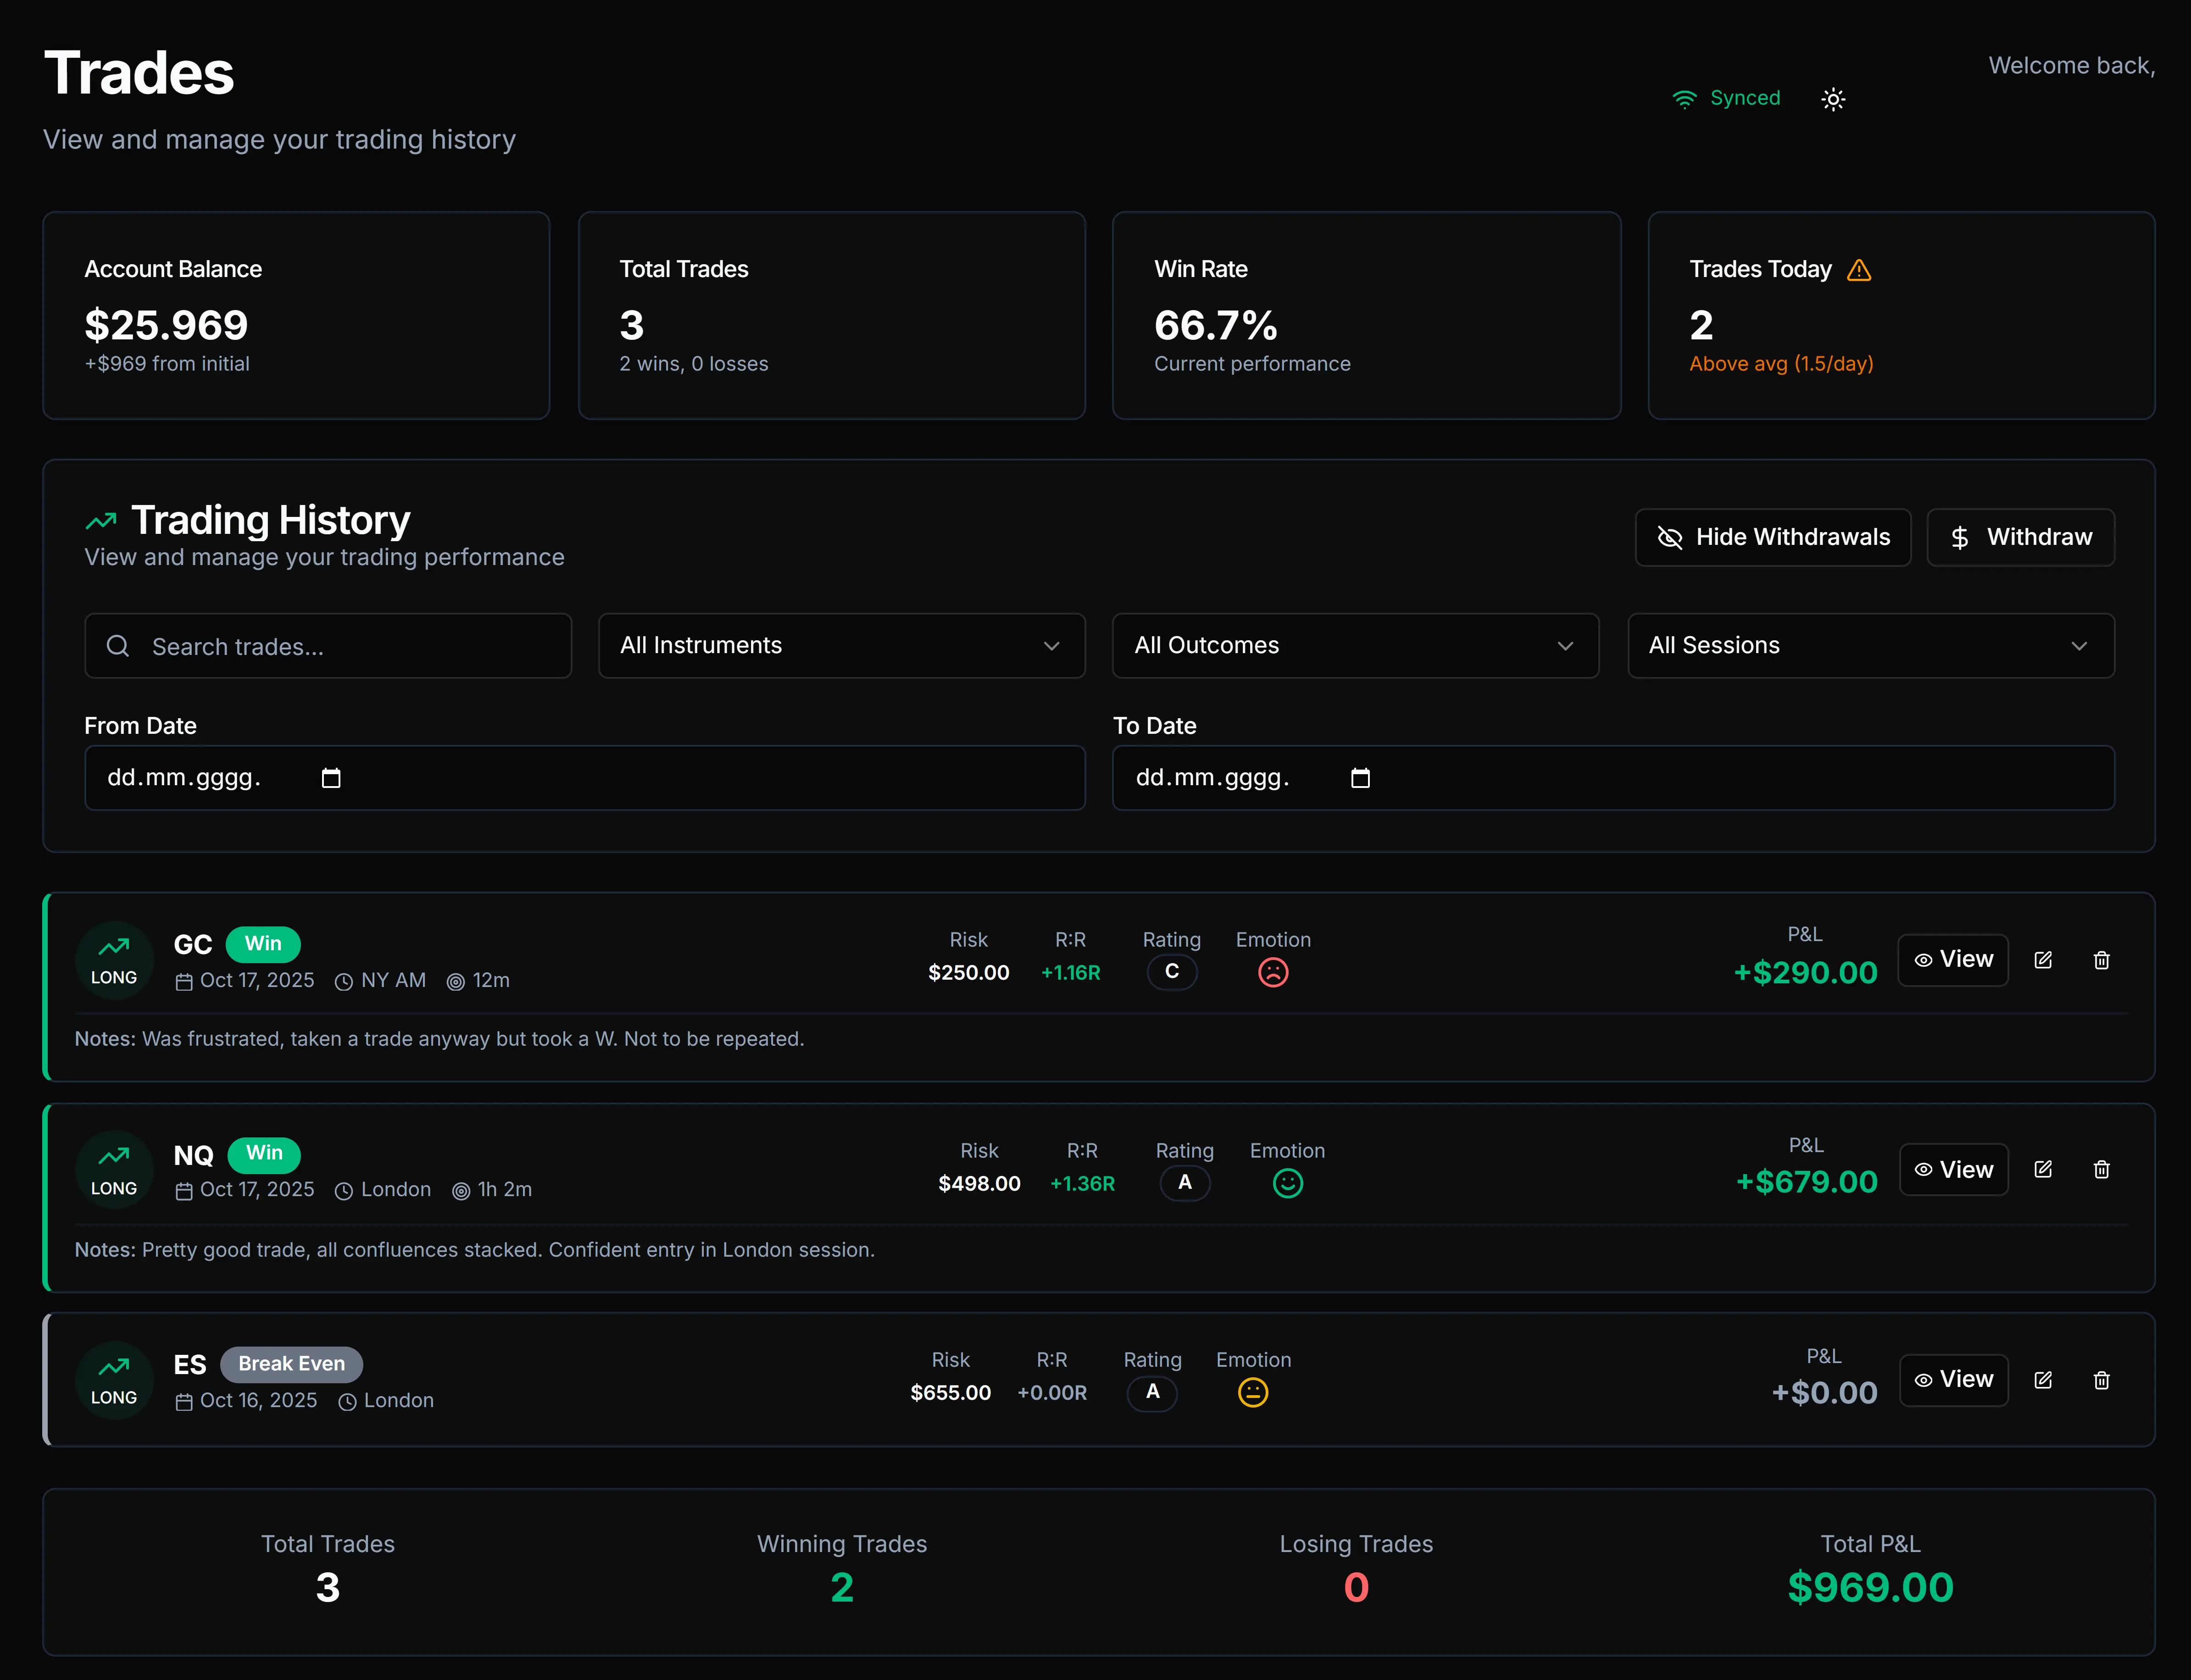Click the trending chart icon beside Trading History

coord(100,519)
